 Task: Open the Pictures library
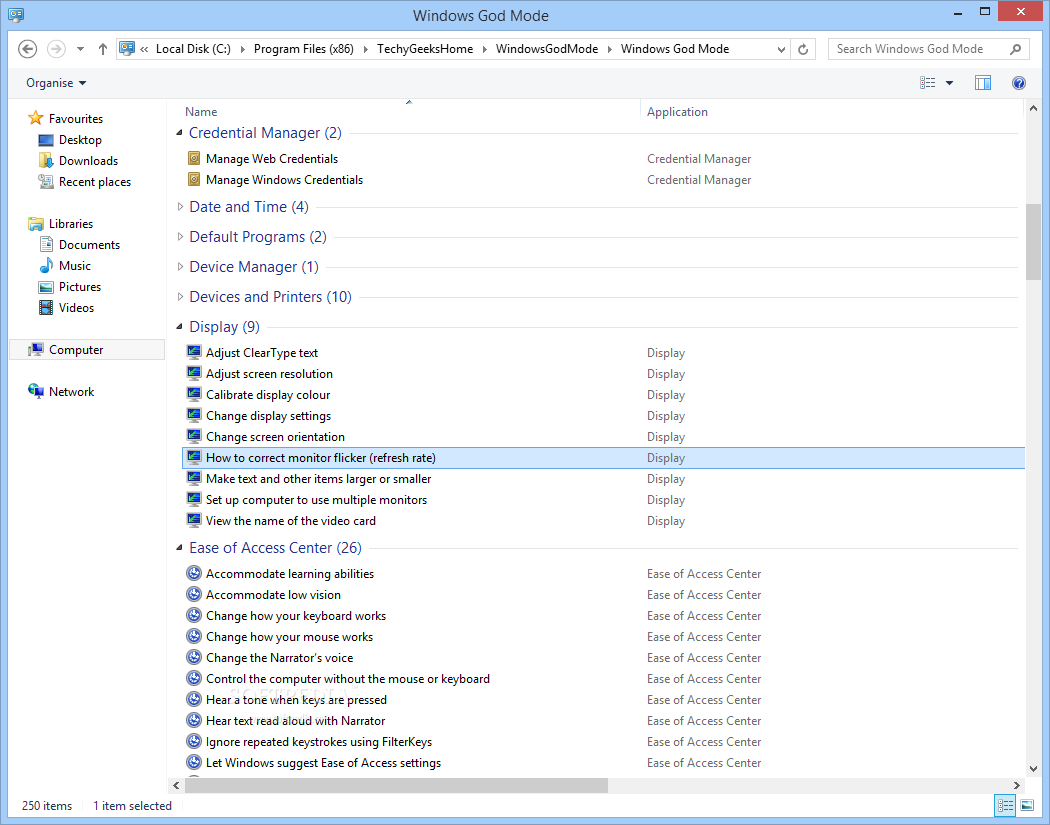tap(80, 287)
